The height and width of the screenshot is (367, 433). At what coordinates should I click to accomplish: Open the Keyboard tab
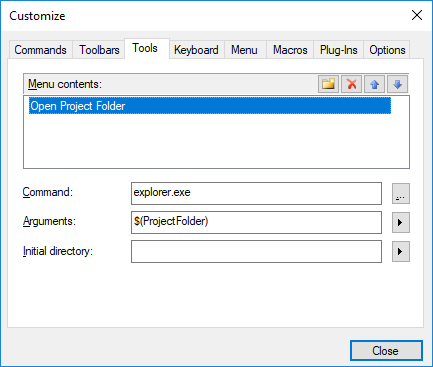coord(196,50)
